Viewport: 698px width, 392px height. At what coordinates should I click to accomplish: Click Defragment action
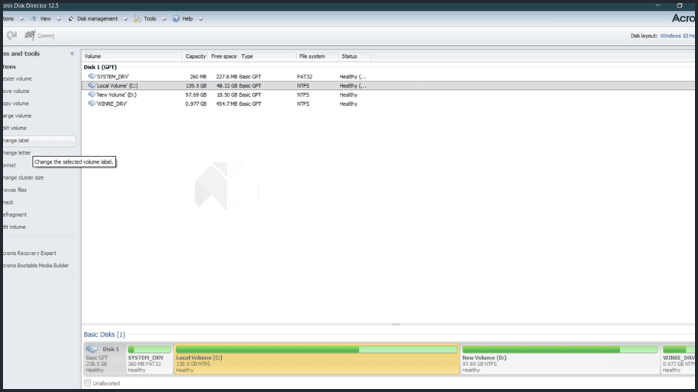[15, 214]
